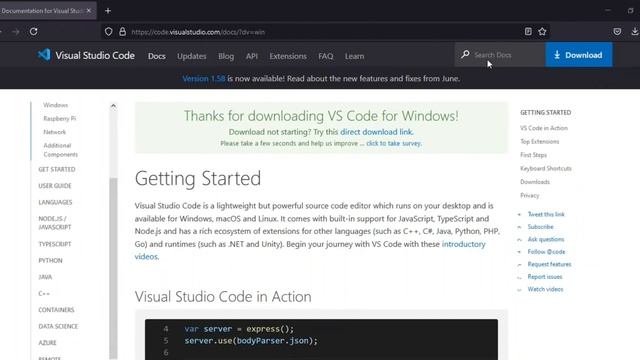Click the Visual Studio Code logo icon
This screenshot has height=360, width=640.
[x=44, y=55]
